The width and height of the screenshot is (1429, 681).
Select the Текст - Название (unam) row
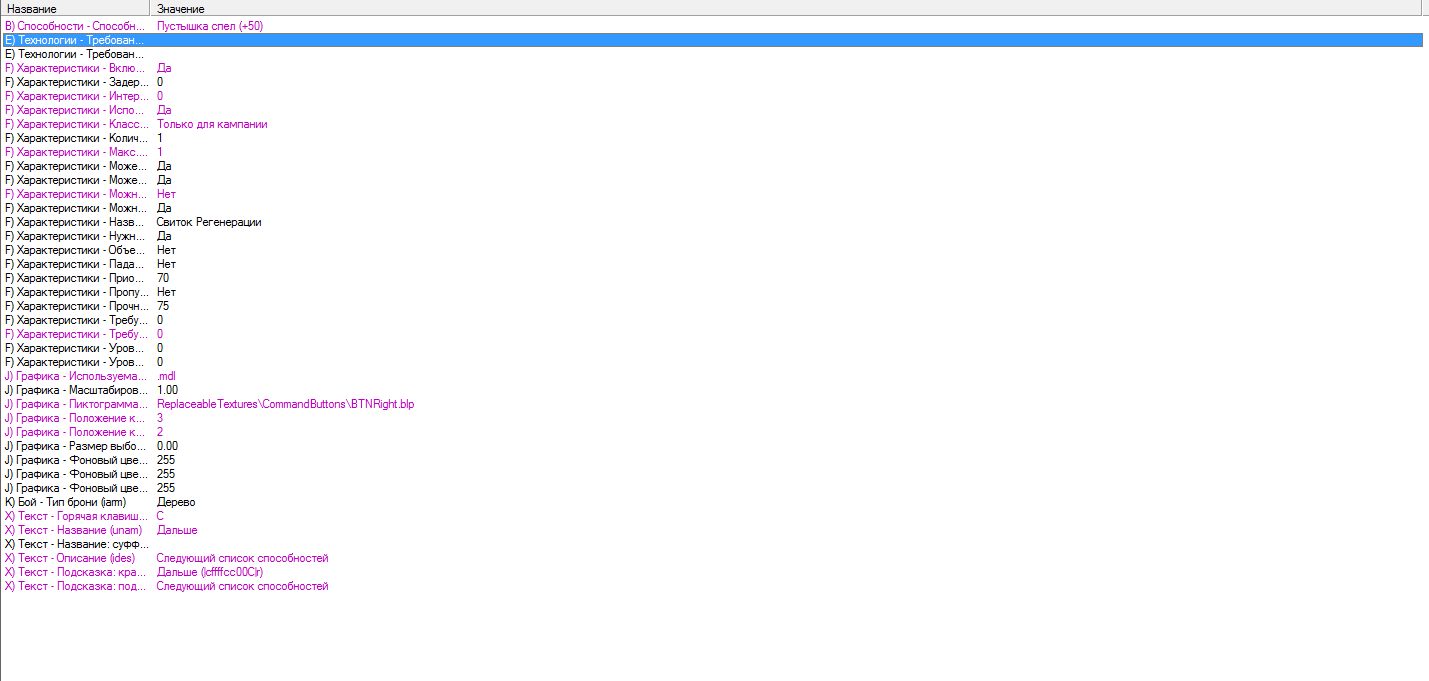point(712,530)
